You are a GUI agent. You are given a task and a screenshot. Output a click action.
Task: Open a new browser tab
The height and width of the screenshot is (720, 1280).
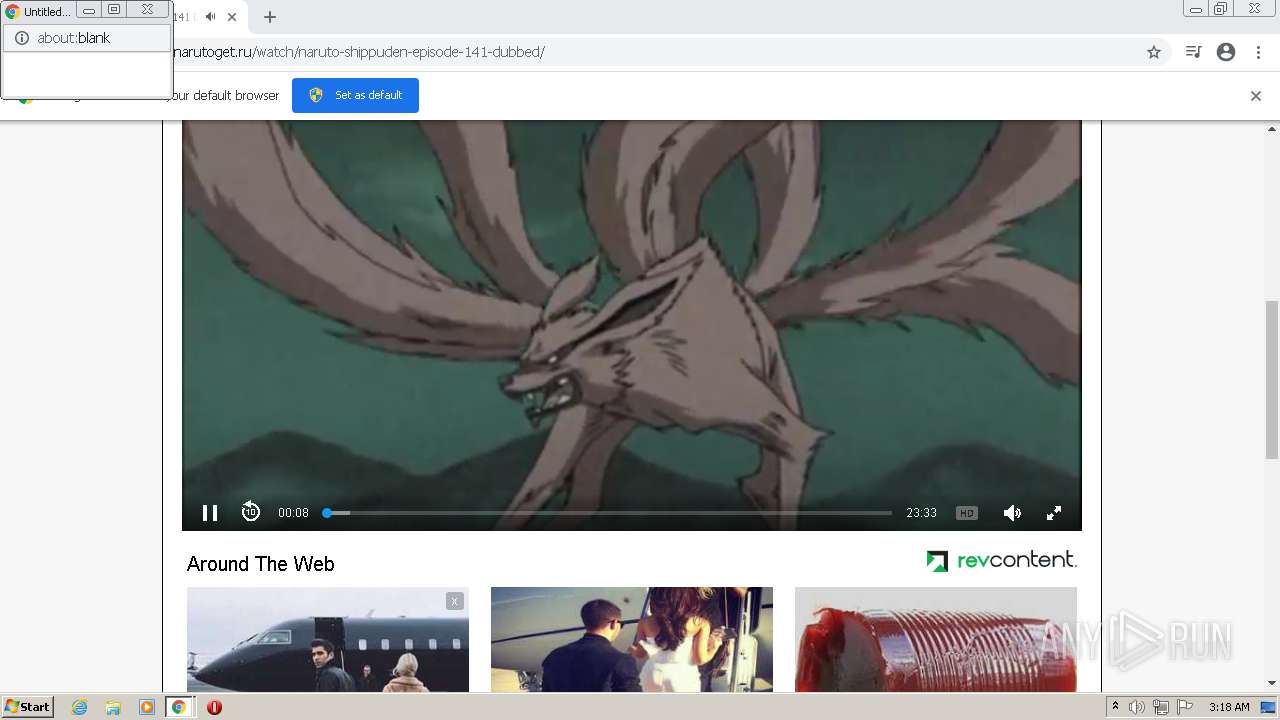(x=270, y=17)
